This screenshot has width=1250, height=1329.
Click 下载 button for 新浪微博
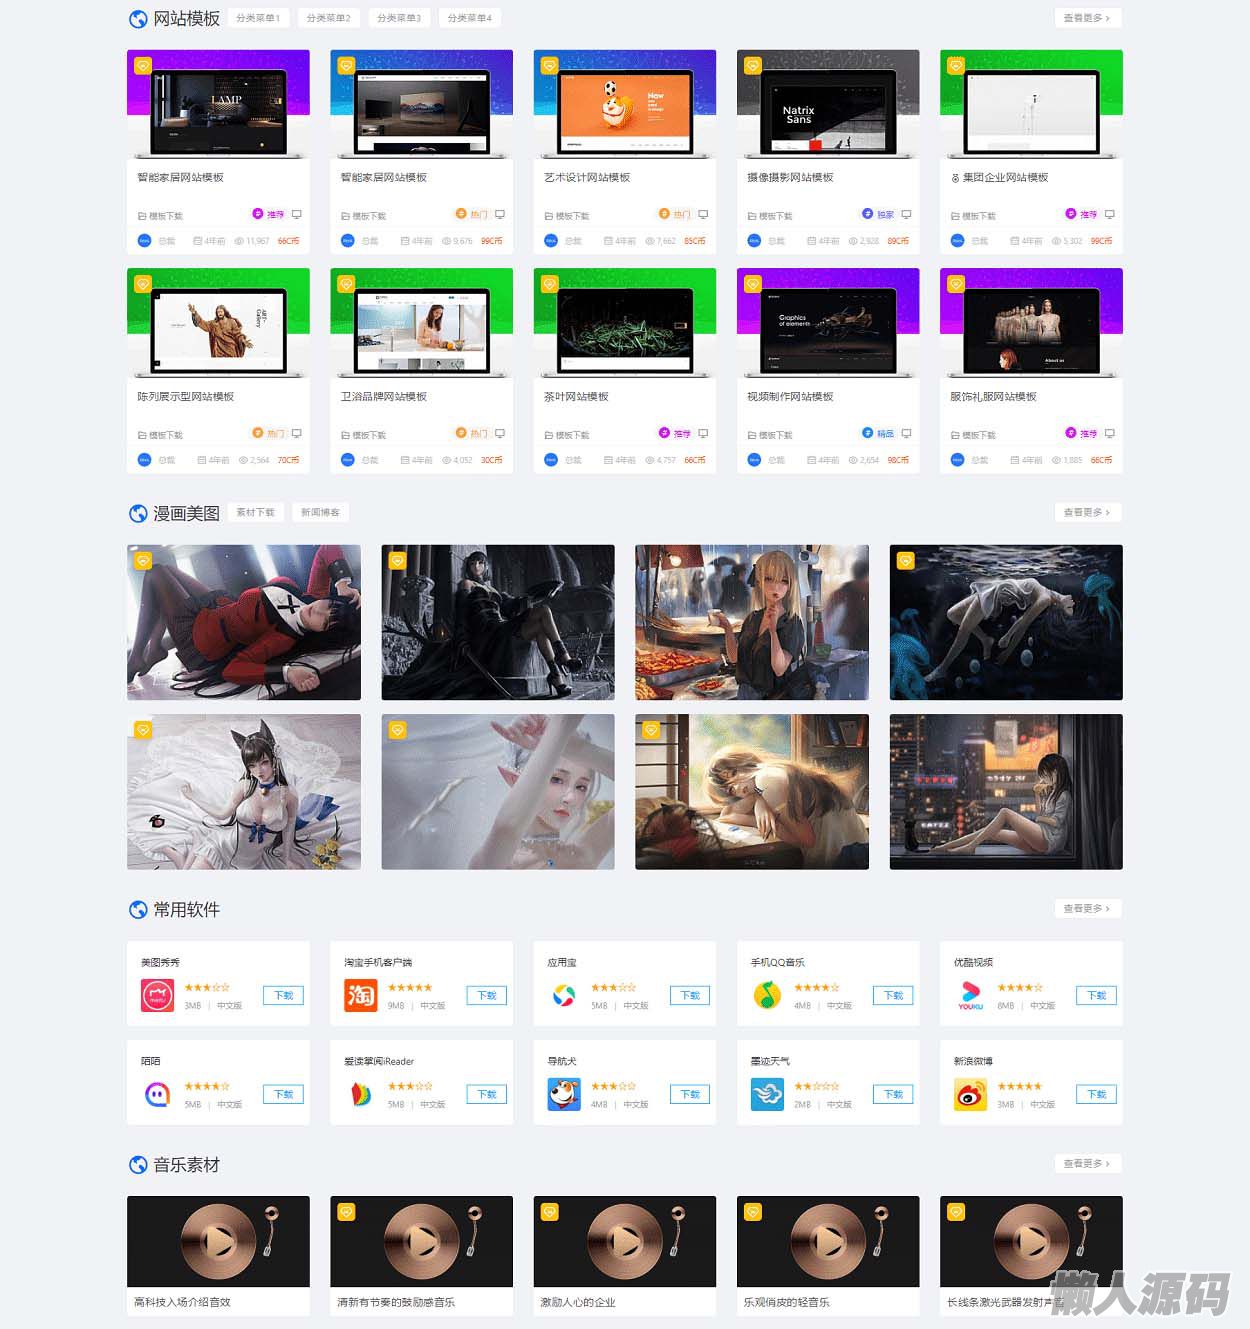[x=1097, y=1094]
